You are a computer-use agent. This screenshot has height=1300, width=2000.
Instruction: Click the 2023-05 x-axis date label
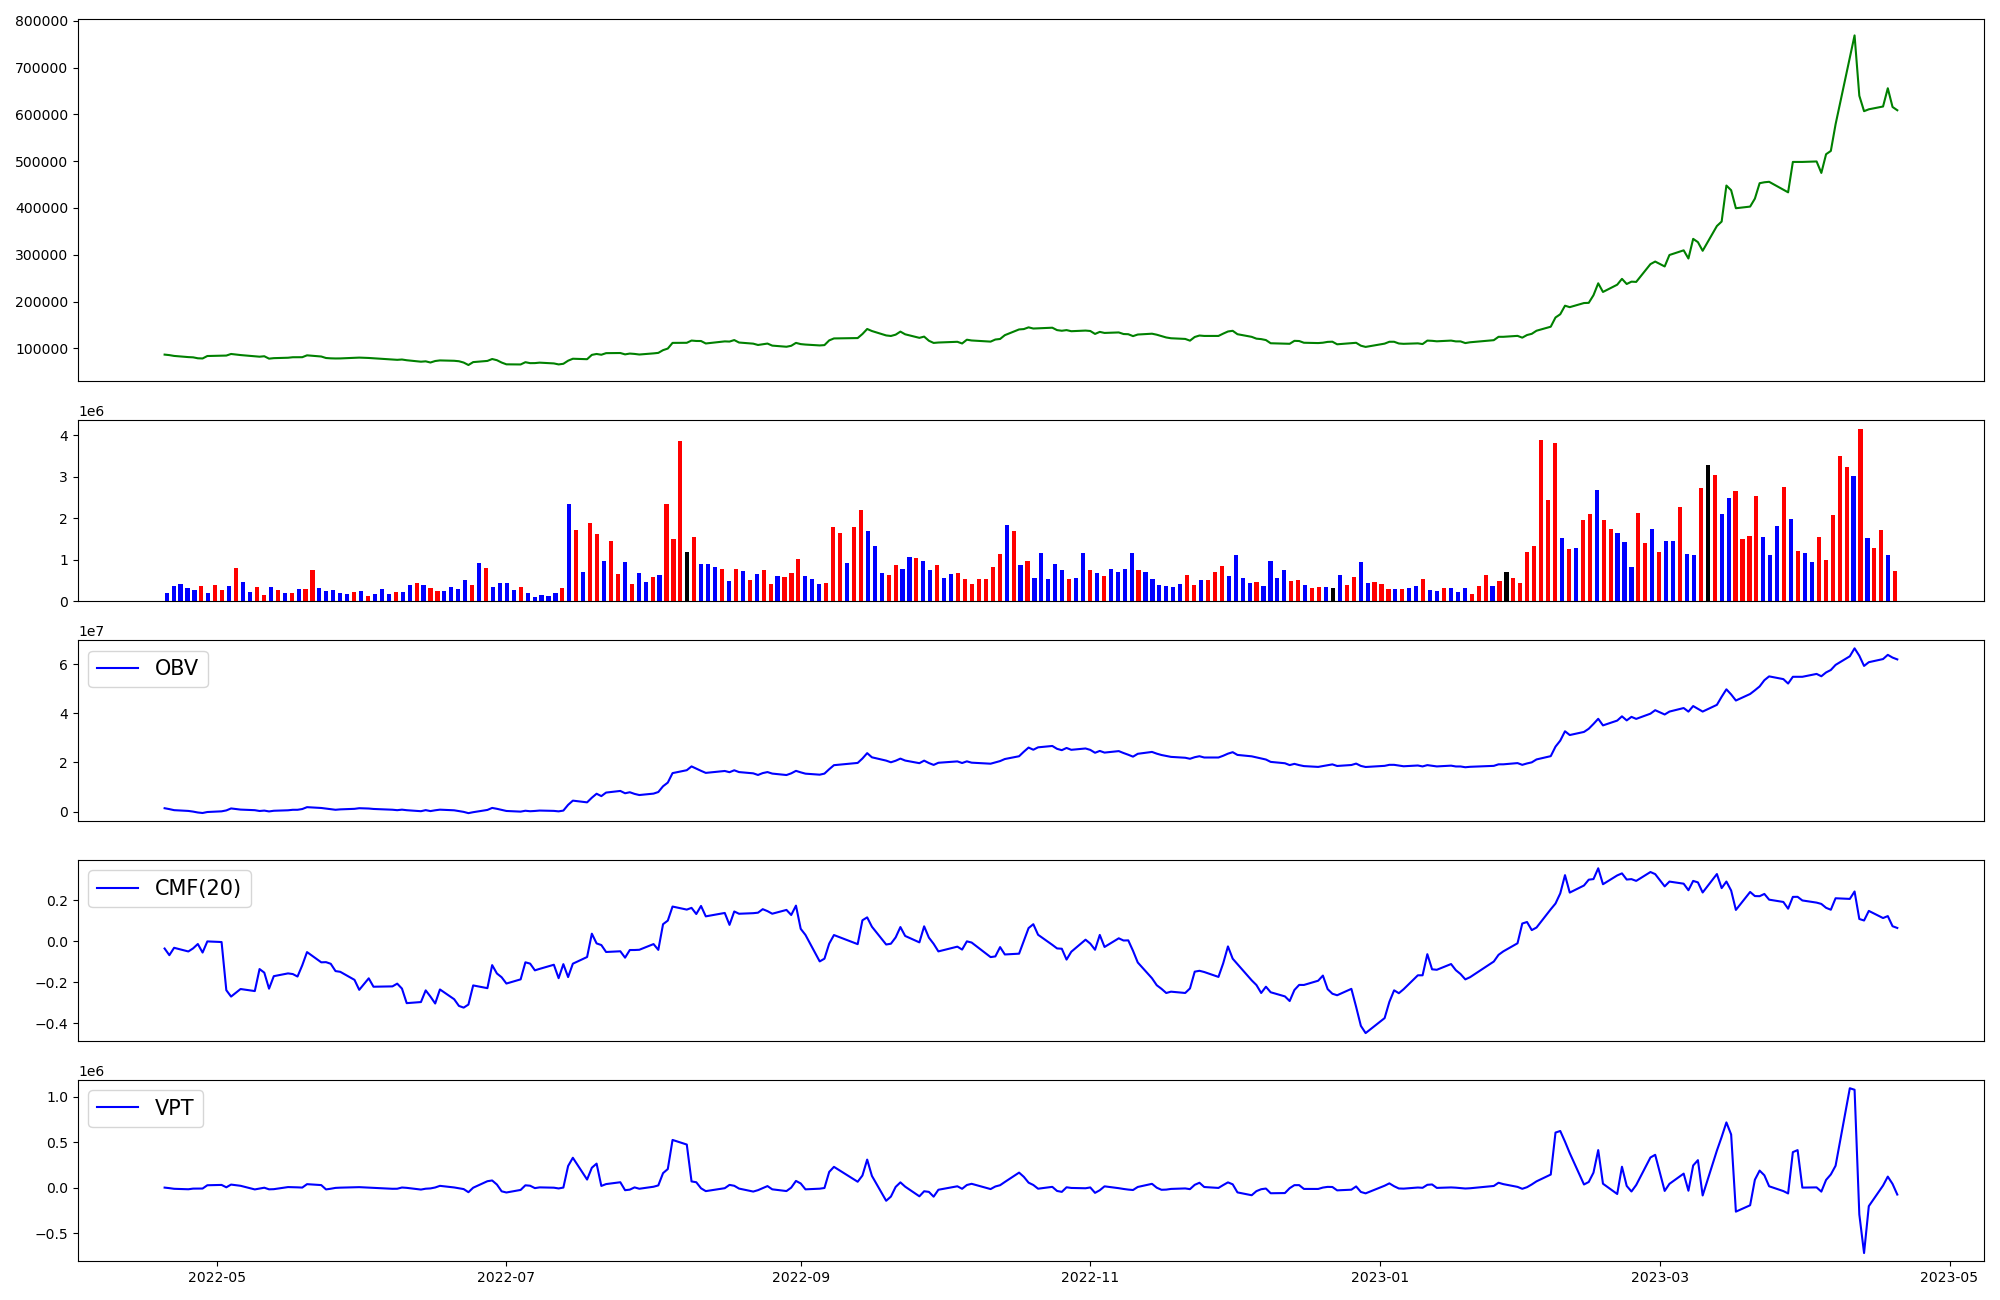[x=1949, y=1277]
